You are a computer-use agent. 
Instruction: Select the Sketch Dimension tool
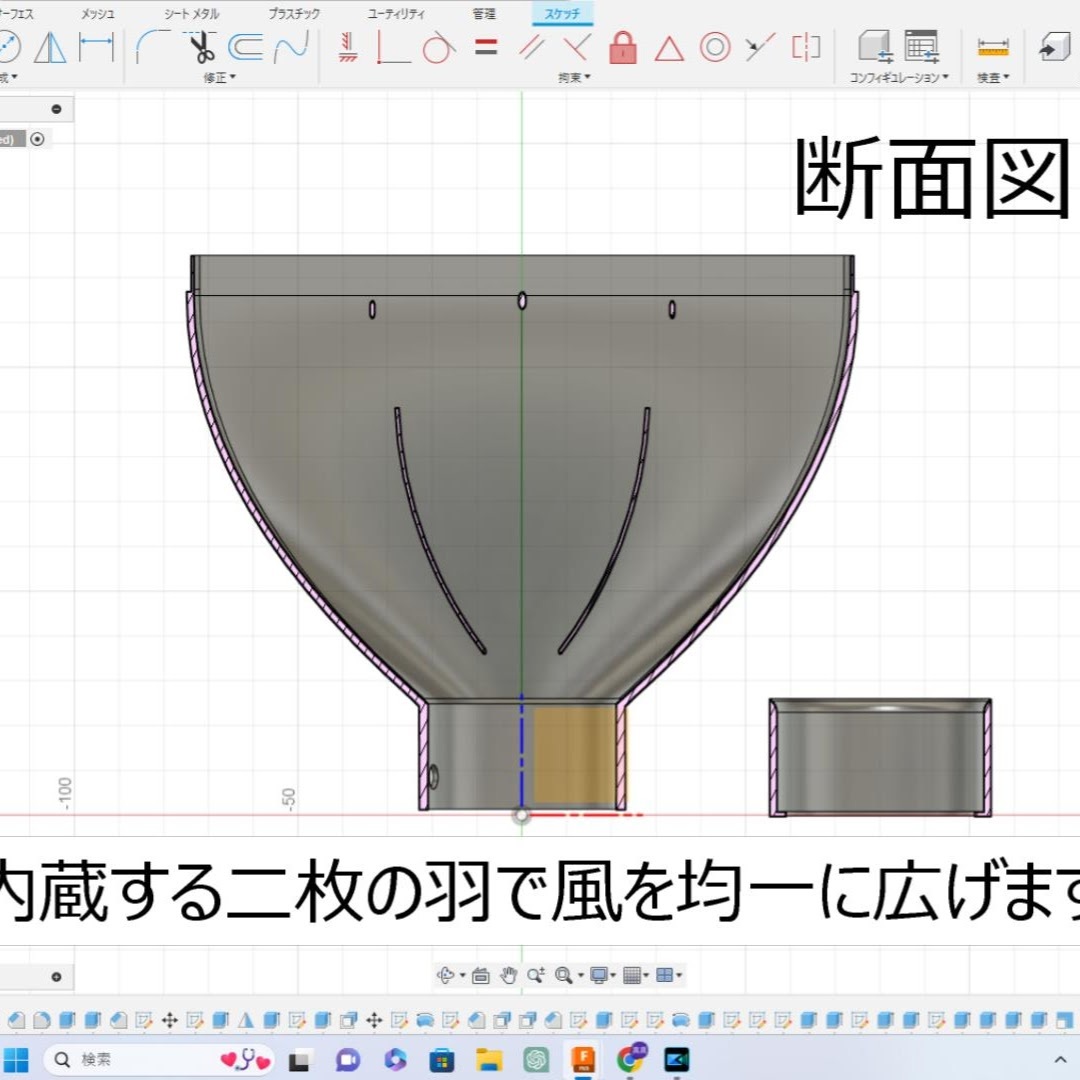[x=96, y=47]
